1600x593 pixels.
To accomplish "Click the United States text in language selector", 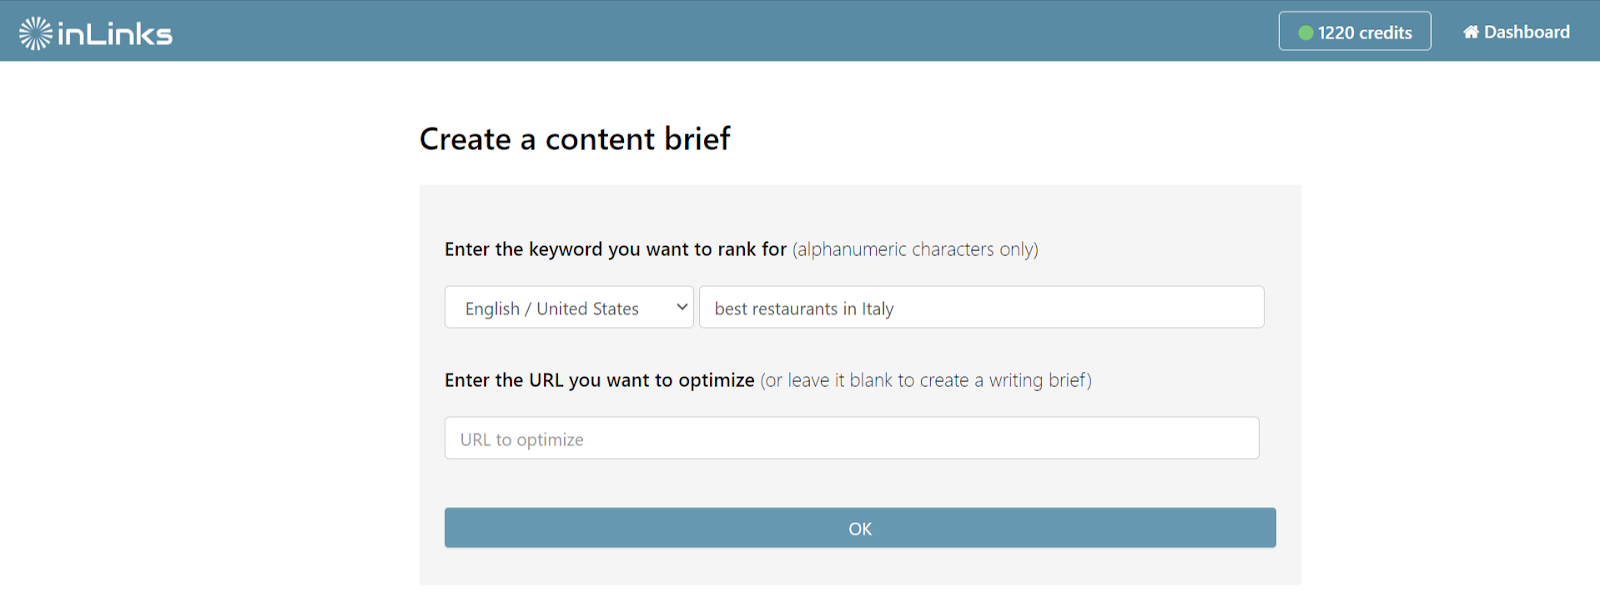I will click(587, 309).
